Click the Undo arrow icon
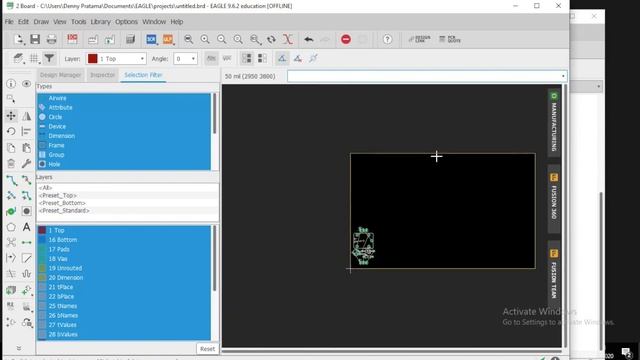This screenshot has width=640, height=360. (309, 39)
